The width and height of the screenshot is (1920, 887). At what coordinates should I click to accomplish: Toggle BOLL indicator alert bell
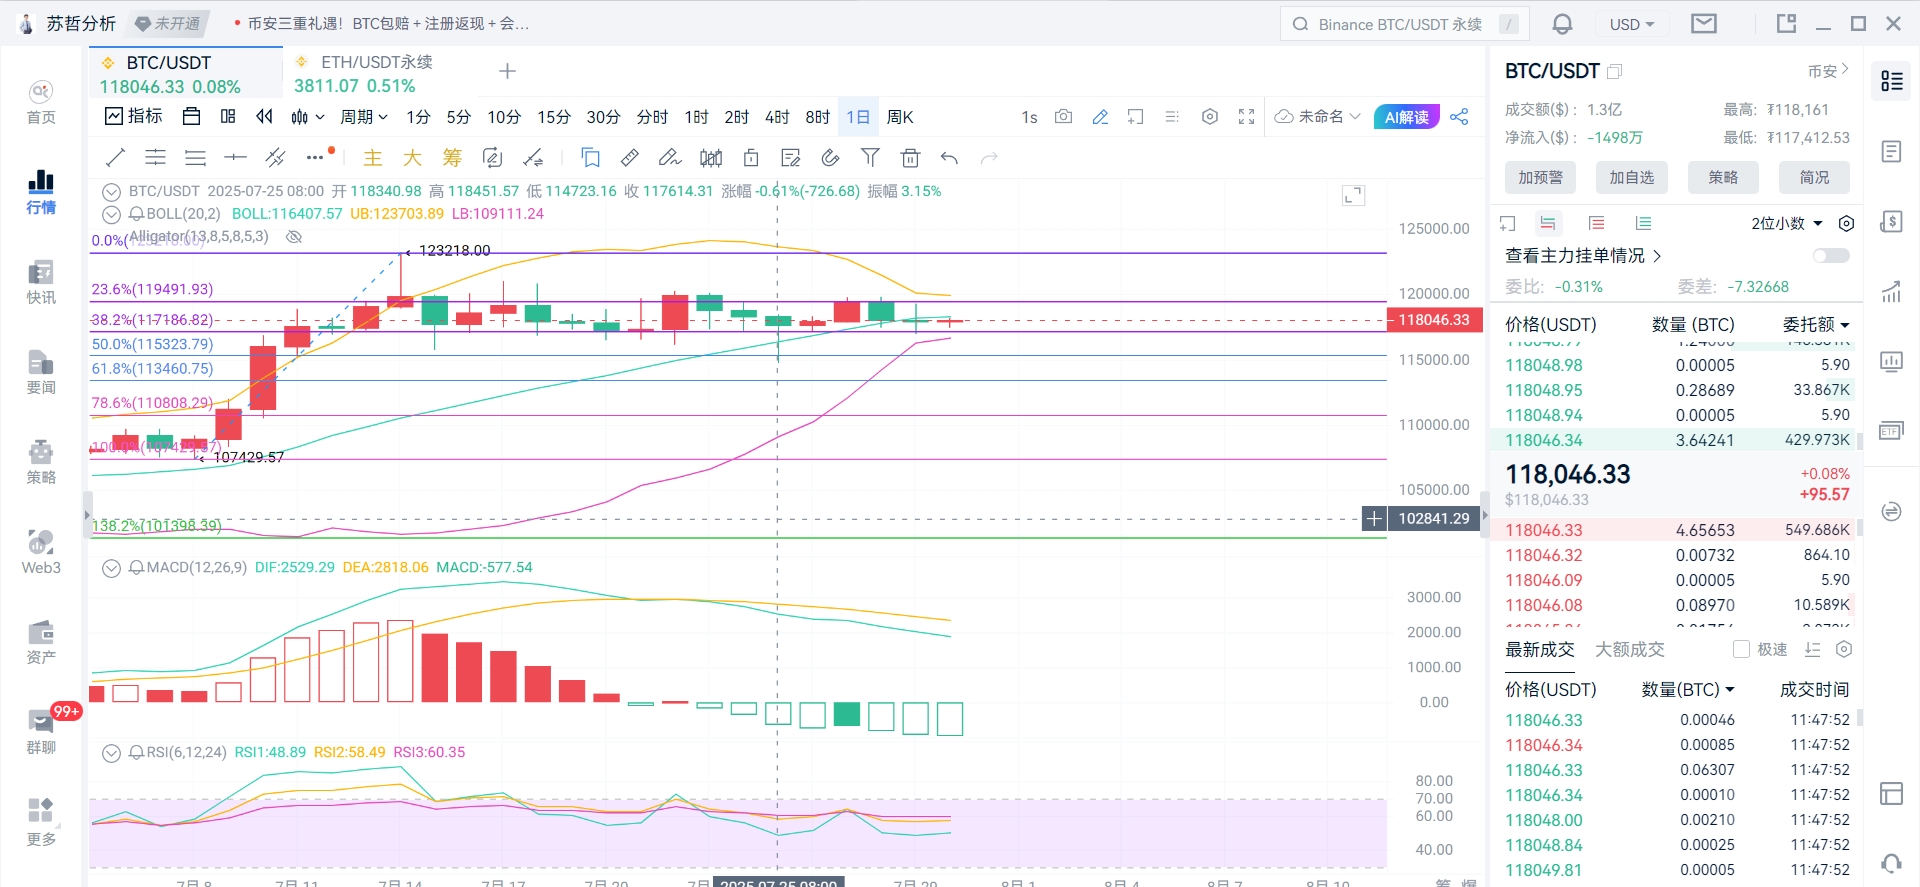pyautogui.click(x=136, y=214)
